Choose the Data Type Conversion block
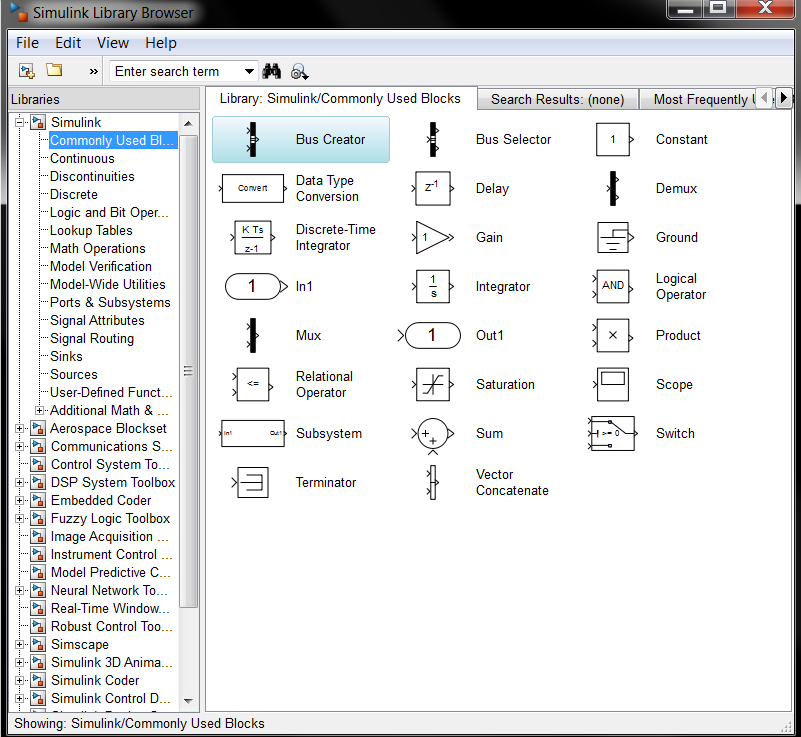 (x=253, y=188)
